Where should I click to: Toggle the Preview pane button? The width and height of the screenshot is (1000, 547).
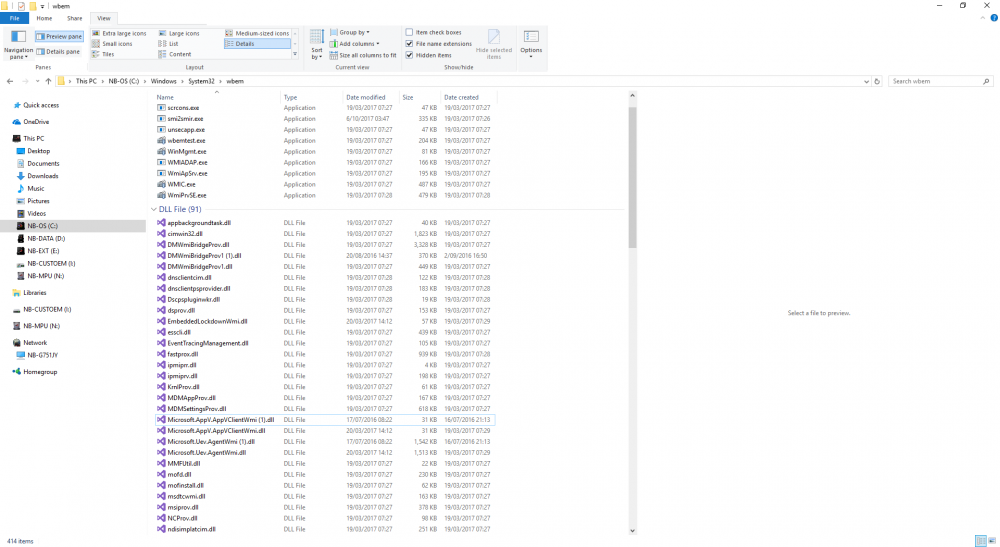coord(59,37)
